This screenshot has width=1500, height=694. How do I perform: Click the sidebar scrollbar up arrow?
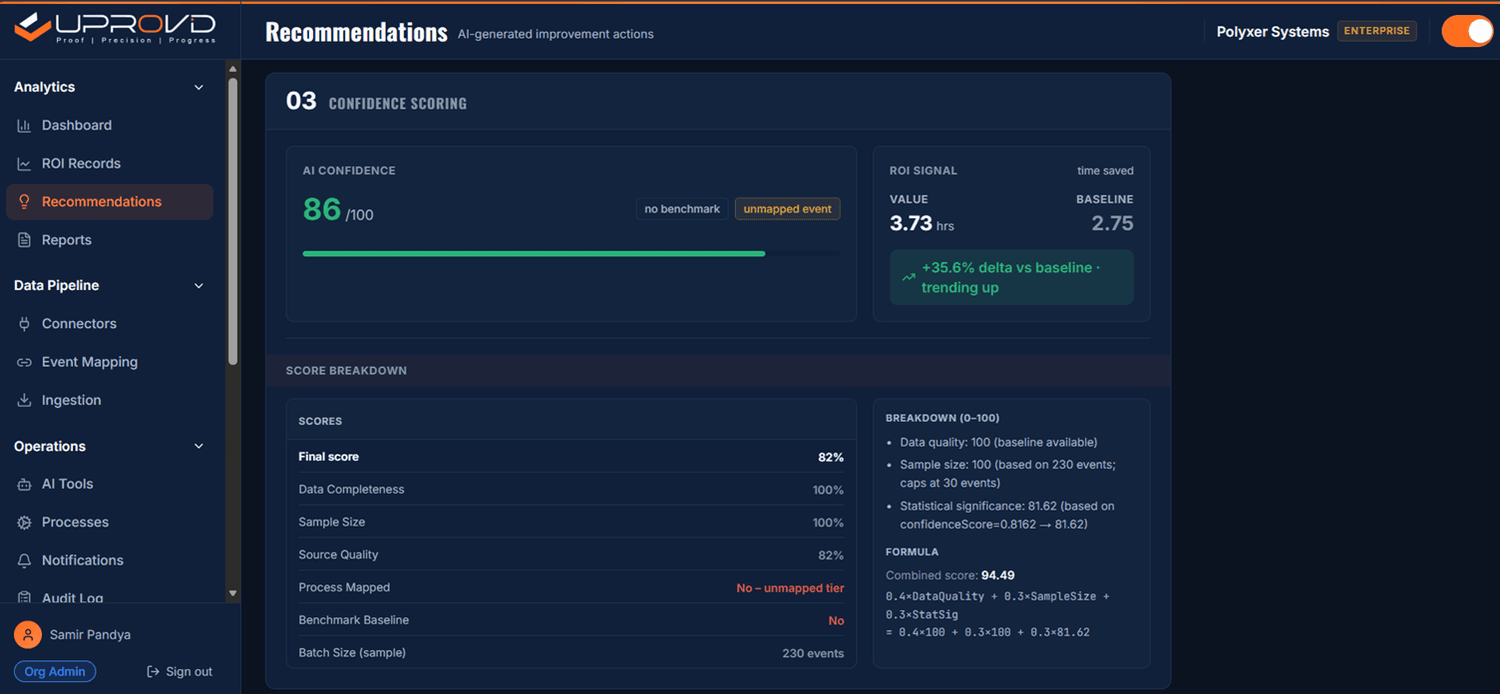233,70
